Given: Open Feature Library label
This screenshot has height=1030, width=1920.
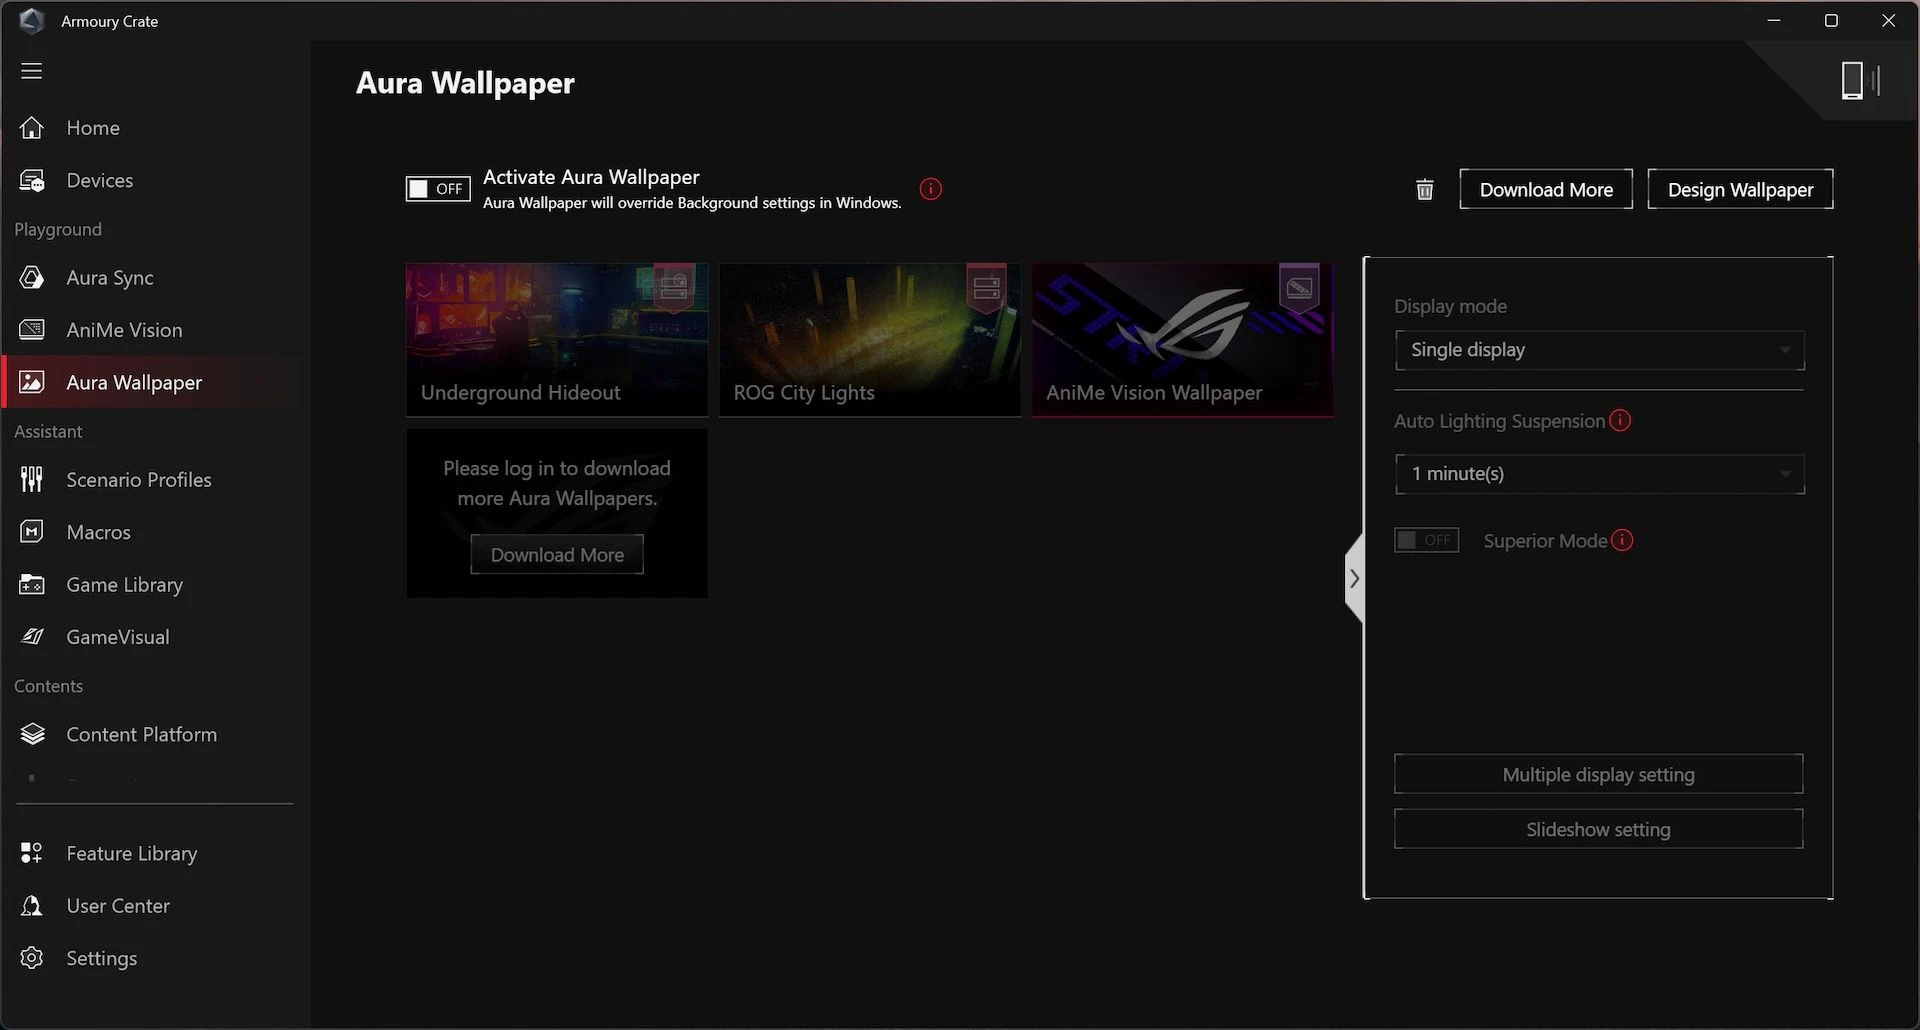Looking at the screenshot, I should 132,853.
